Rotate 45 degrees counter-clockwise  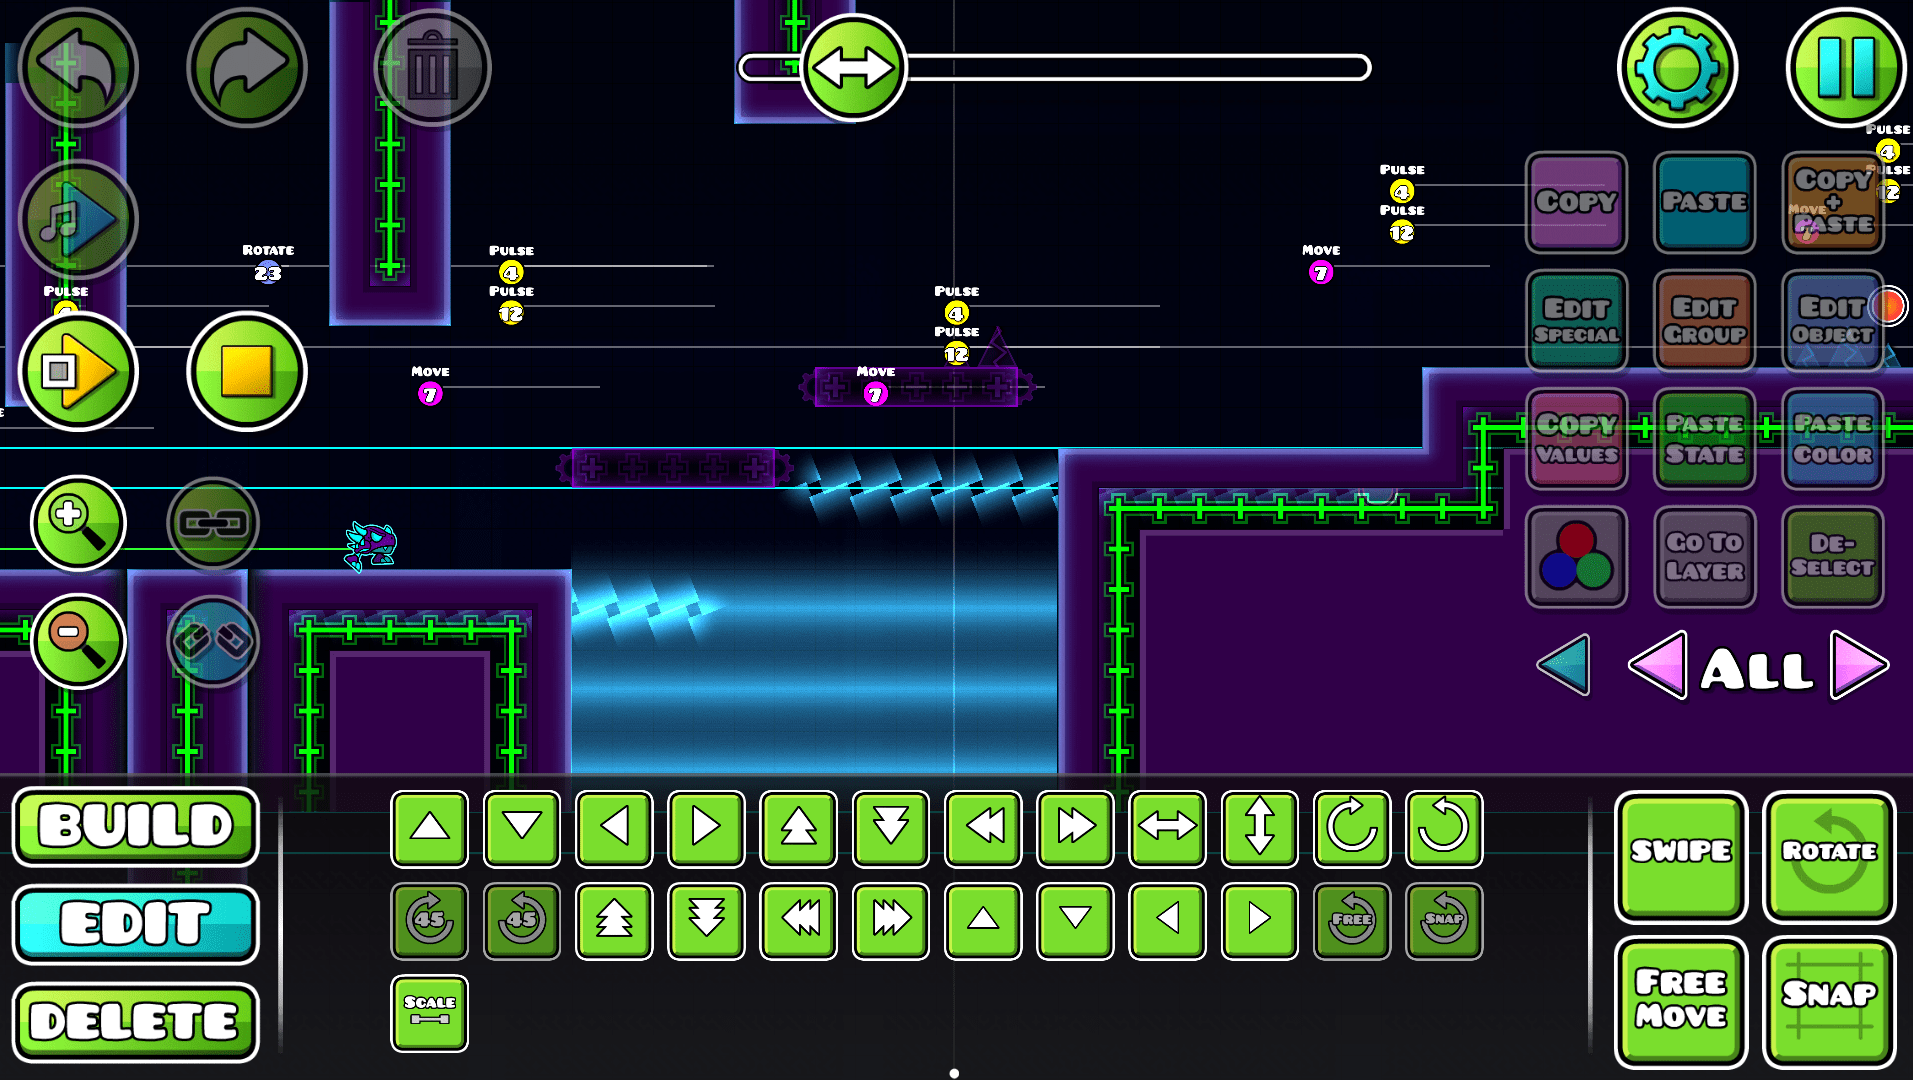coord(522,920)
